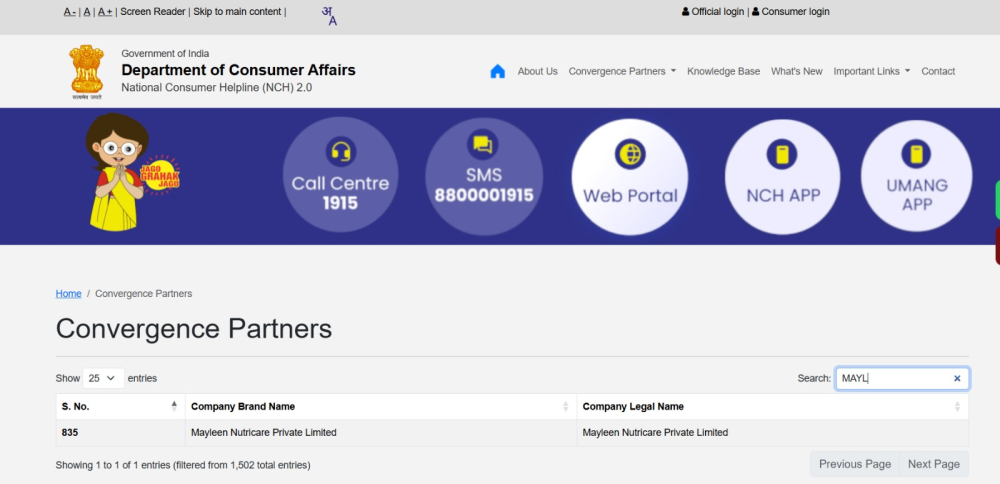
Task: Click the Next Page button
Action: pyautogui.click(x=933, y=464)
